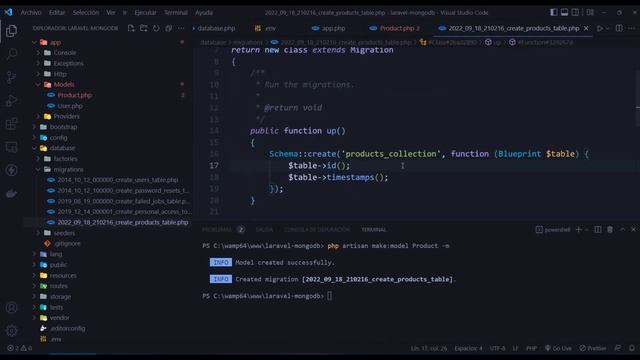The height and width of the screenshot is (360, 640).
Task: Toggle bottom panel visibility in title bar
Action: click(564, 12)
